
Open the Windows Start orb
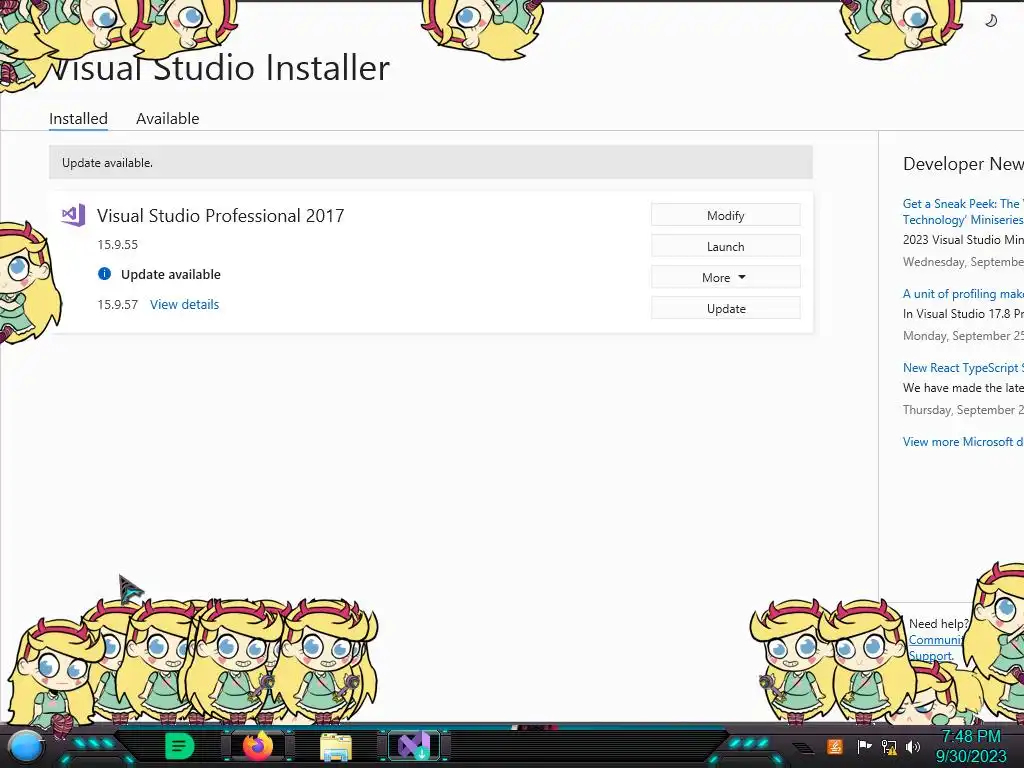tap(26, 746)
